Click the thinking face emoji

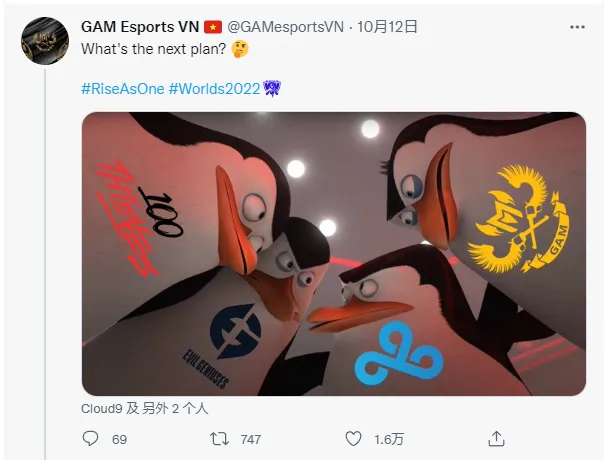(x=240, y=49)
